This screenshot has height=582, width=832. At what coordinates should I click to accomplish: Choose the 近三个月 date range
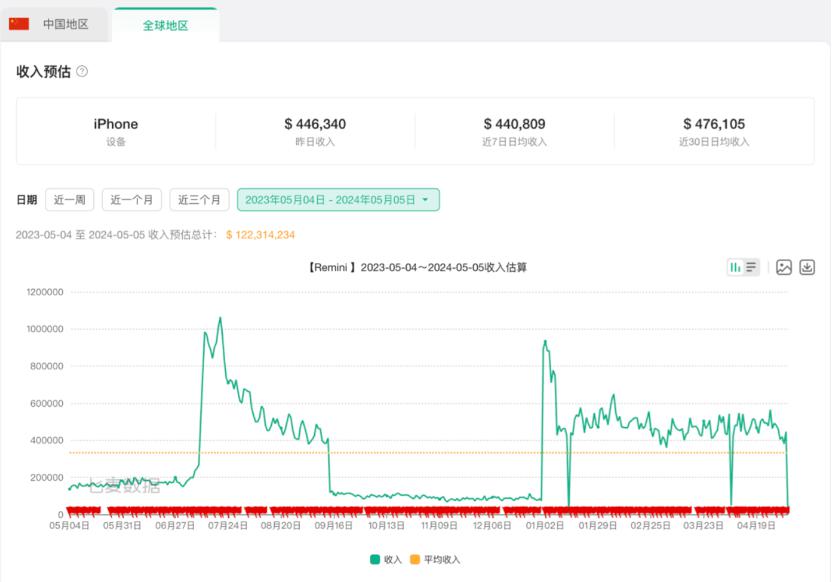pos(199,199)
